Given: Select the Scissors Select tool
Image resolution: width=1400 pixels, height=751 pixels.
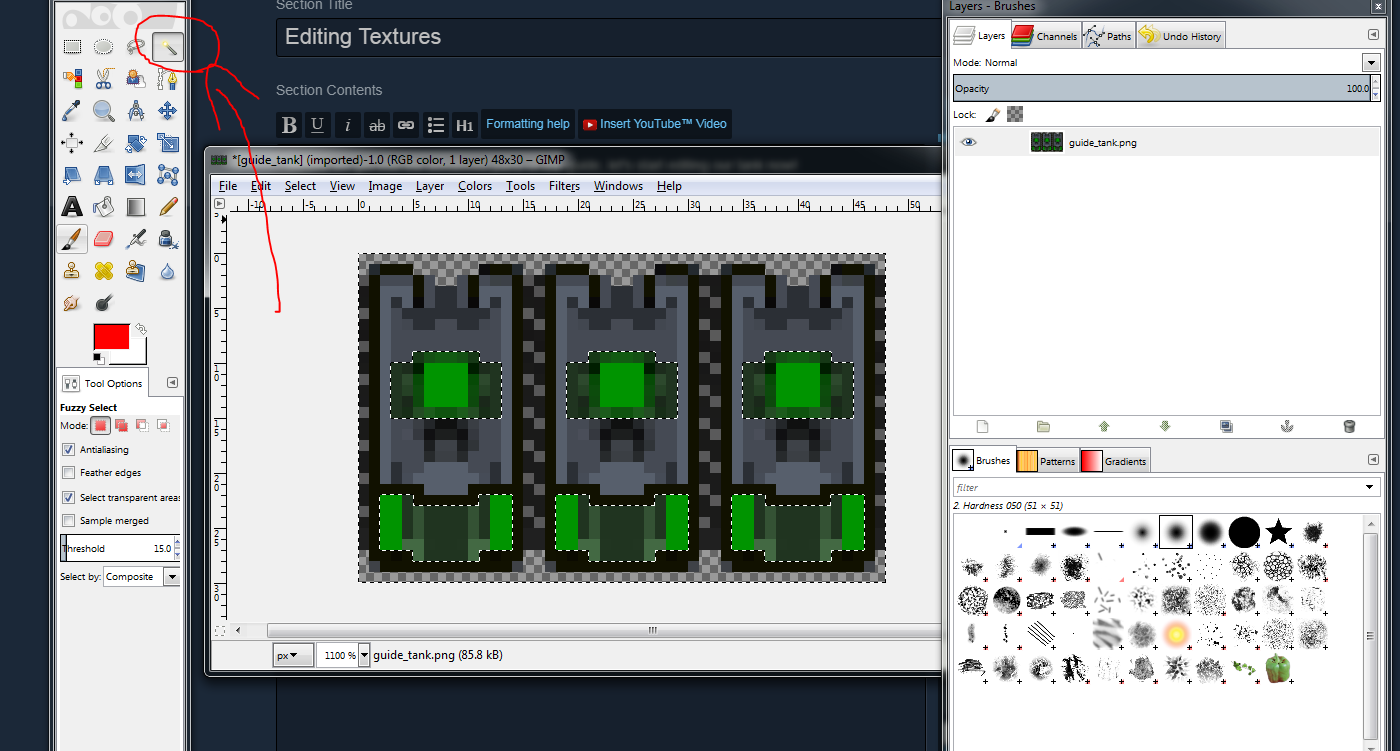Looking at the screenshot, I should point(104,78).
